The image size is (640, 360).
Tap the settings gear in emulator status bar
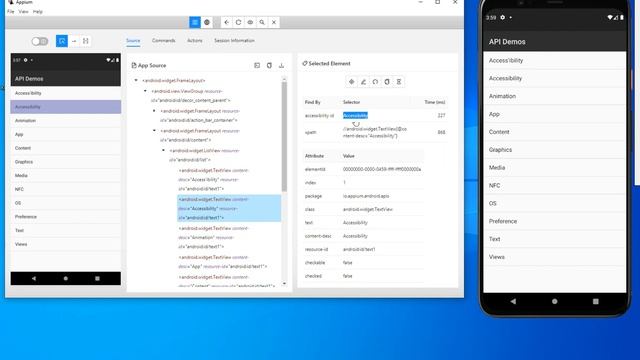point(502,17)
